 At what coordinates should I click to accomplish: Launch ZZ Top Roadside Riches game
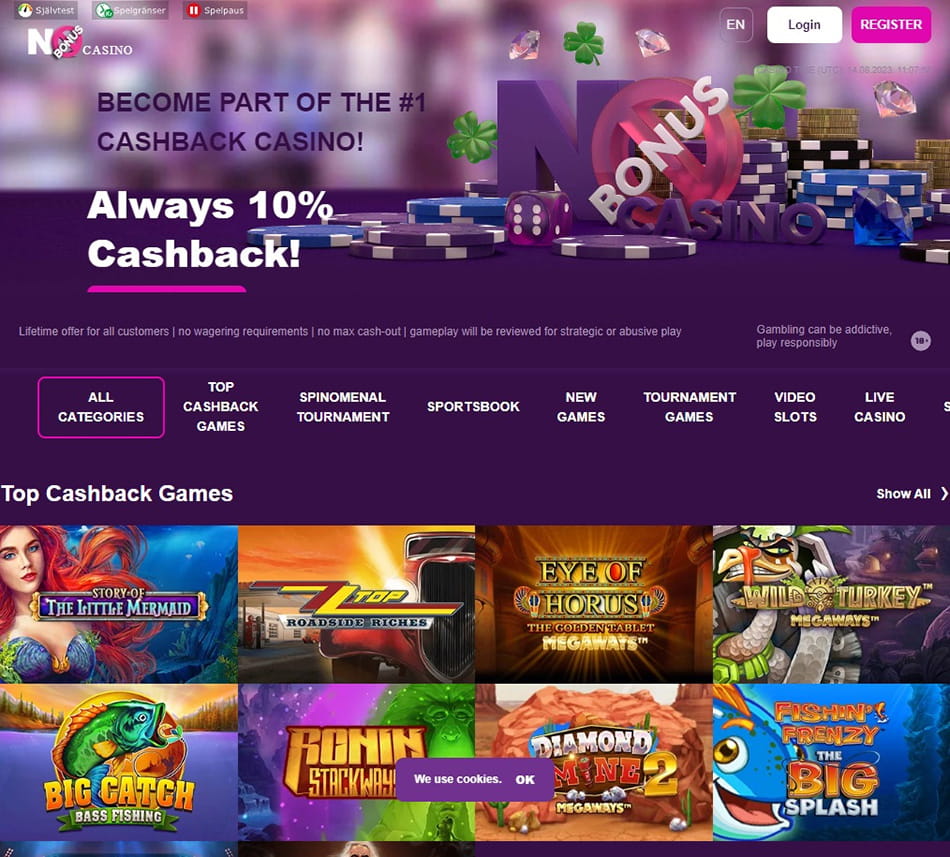pyautogui.click(x=356, y=604)
